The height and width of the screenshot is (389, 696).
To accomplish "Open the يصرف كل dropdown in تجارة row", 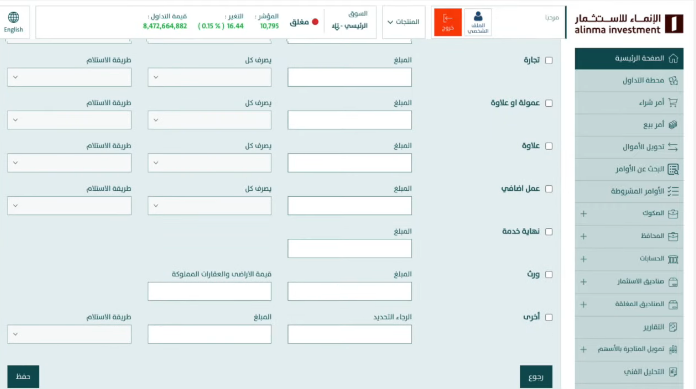I will click(x=210, y=77).
